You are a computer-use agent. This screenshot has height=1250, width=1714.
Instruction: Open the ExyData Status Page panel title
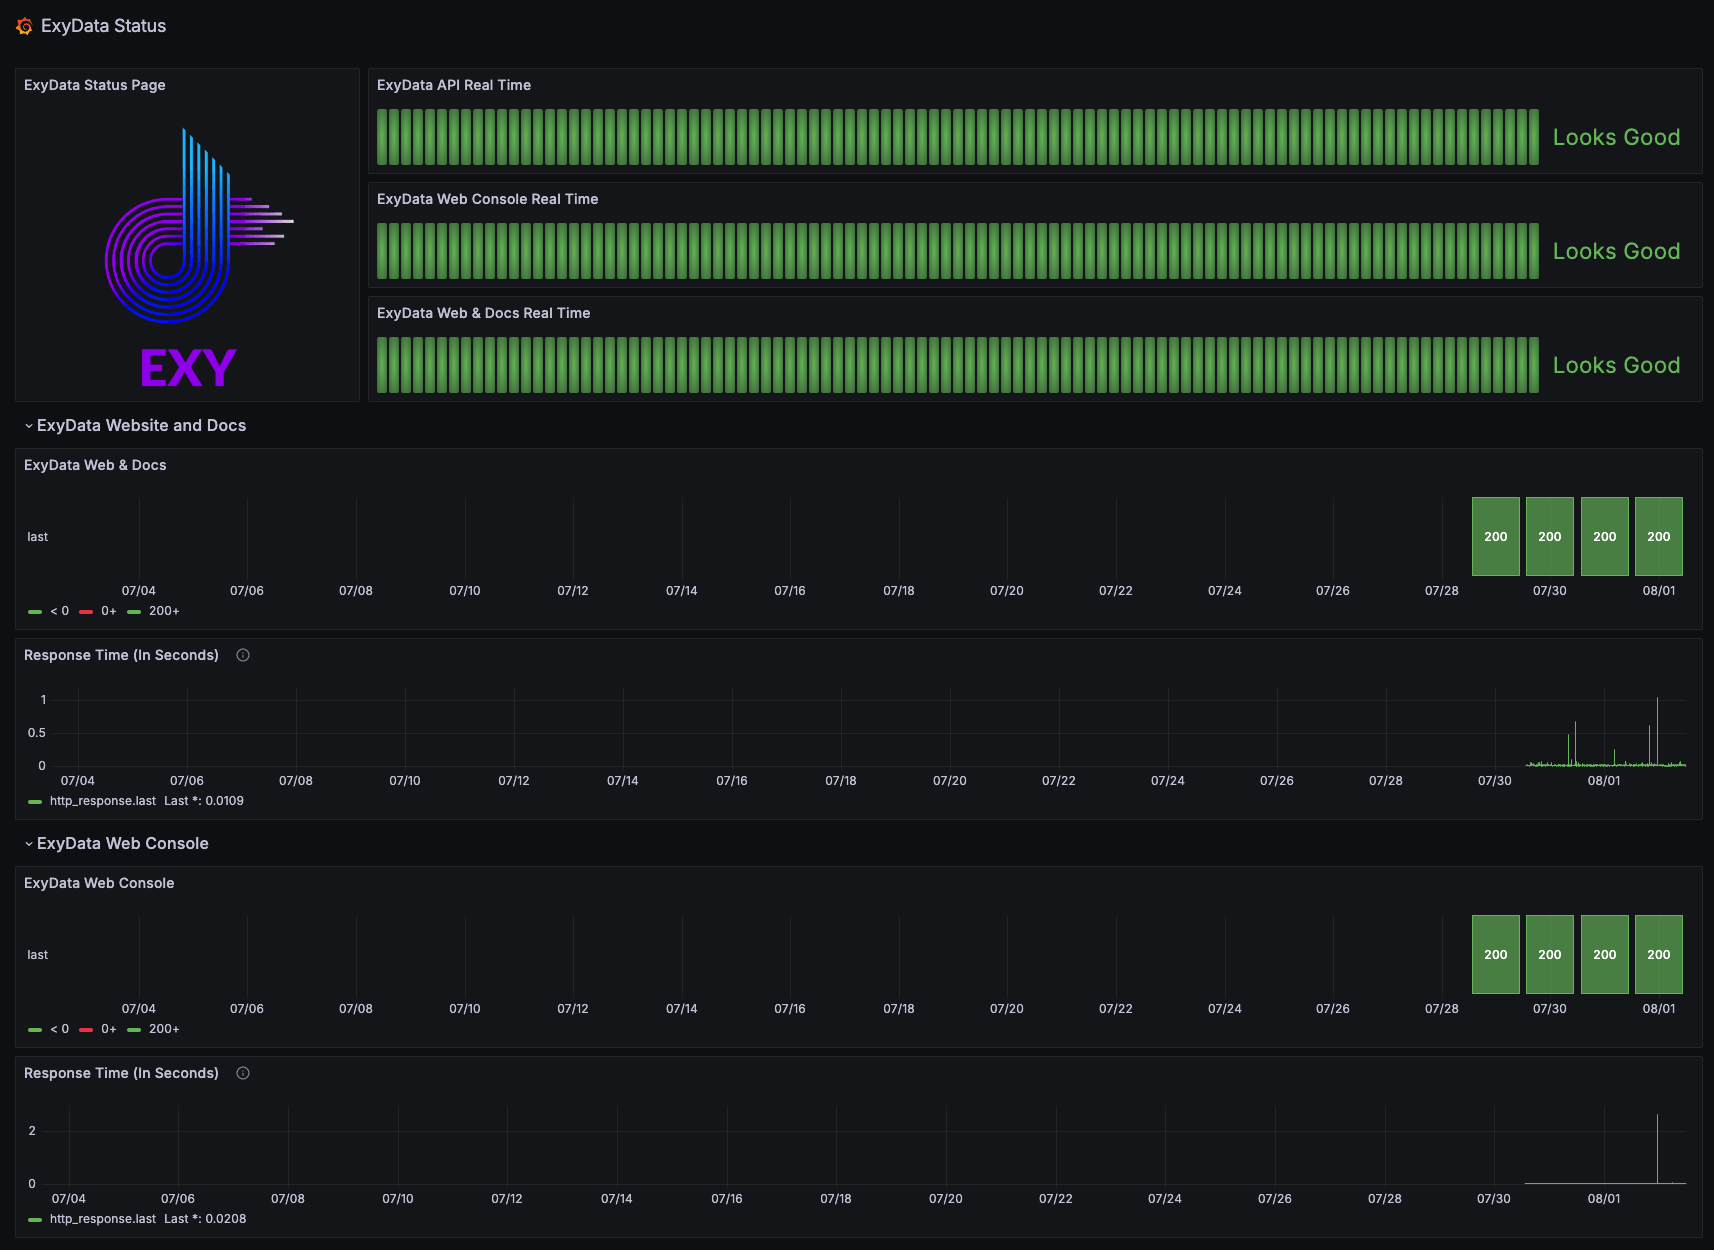(x=95, y=85)
